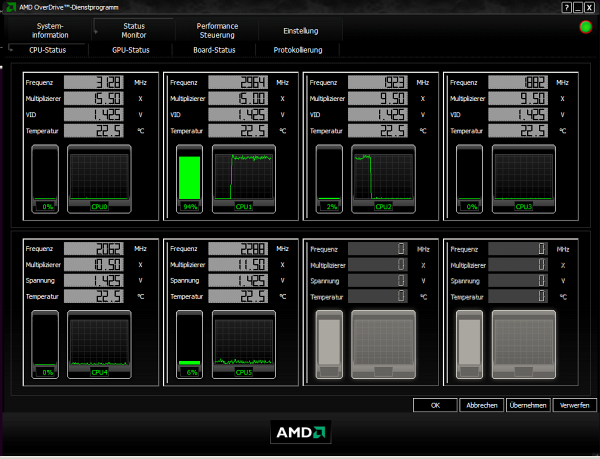This screenshot has width=600, height=459.
Task: Click the AMD logo at the bottom
Action: [300, 433]
